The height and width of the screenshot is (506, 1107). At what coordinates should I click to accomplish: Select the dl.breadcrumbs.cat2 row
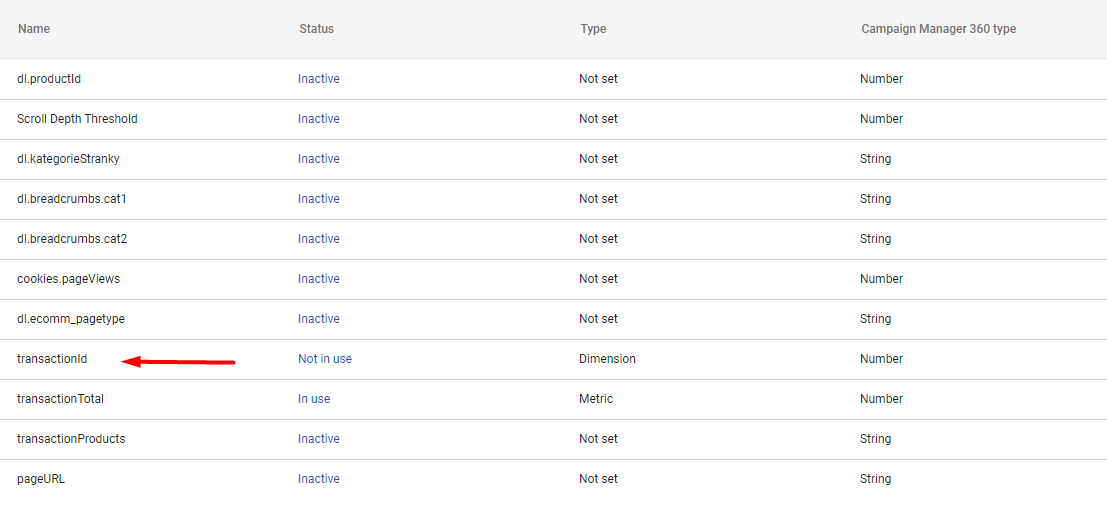coord(554,239)
